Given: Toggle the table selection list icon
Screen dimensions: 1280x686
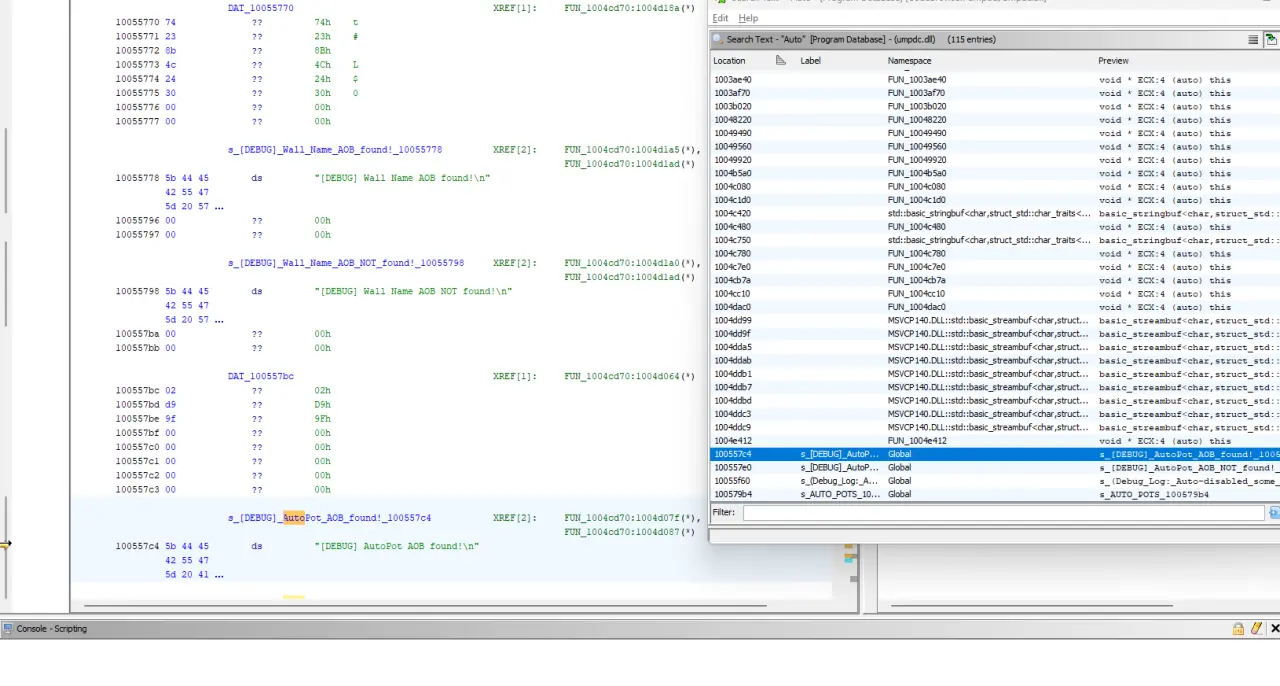Looking at the screenshot, I should pyautogui.click(x=1253, y=40).
